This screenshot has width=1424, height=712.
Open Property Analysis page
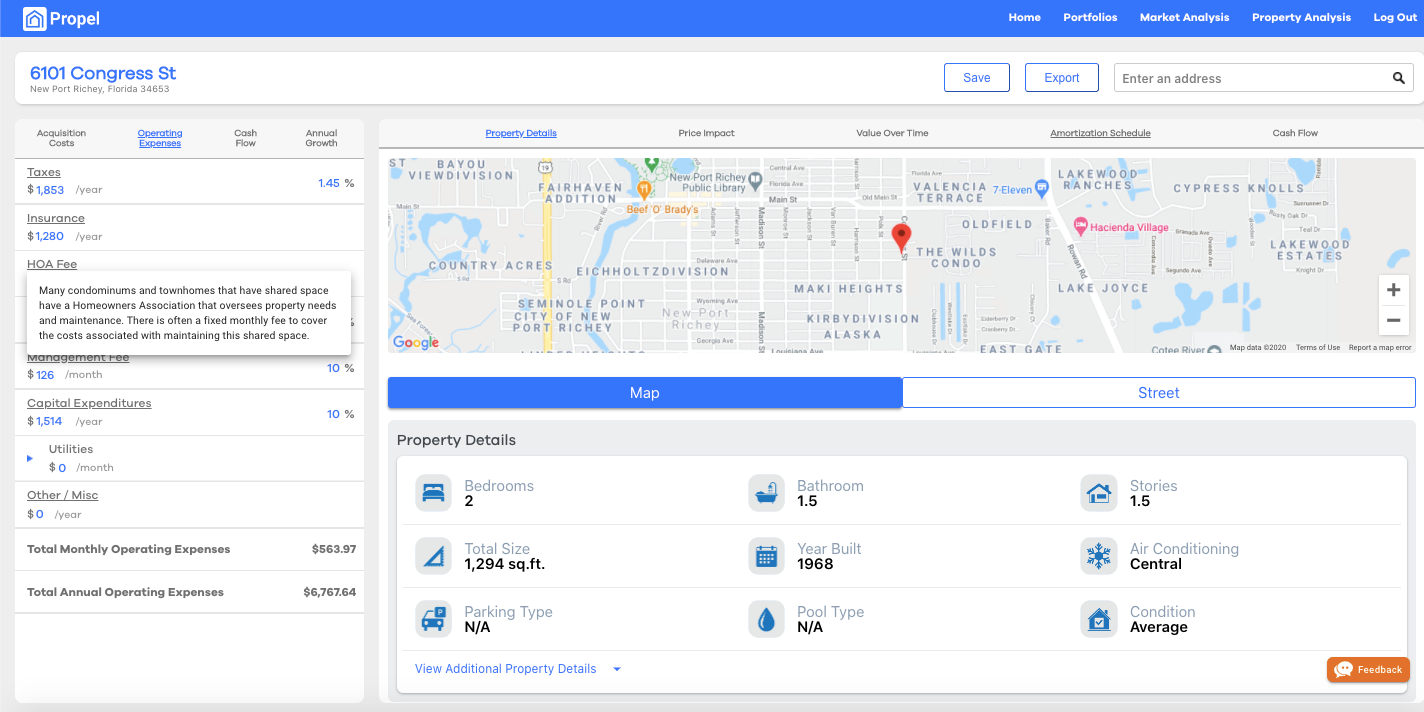pos(1301,18)
